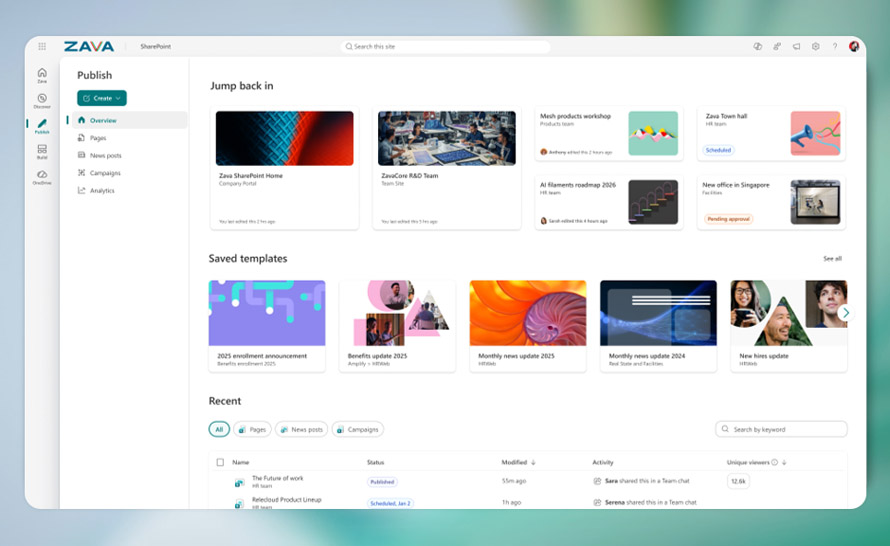This screenshot has width=890, height=546.
Task: Open Build in the app rail
Action: point(42,151)
